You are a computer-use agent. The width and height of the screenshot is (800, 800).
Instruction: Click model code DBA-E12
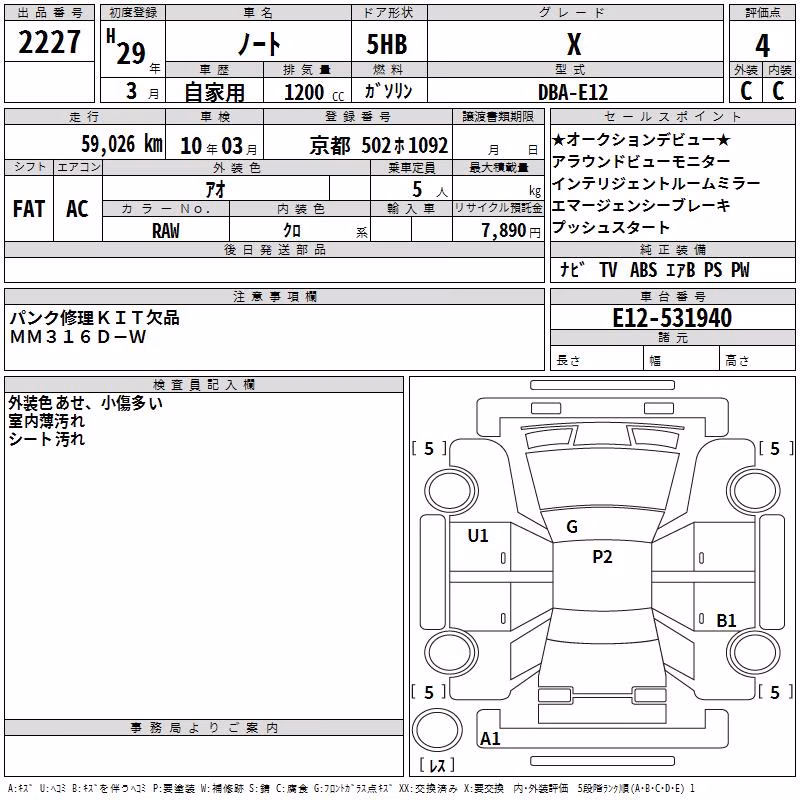(573, 92)
